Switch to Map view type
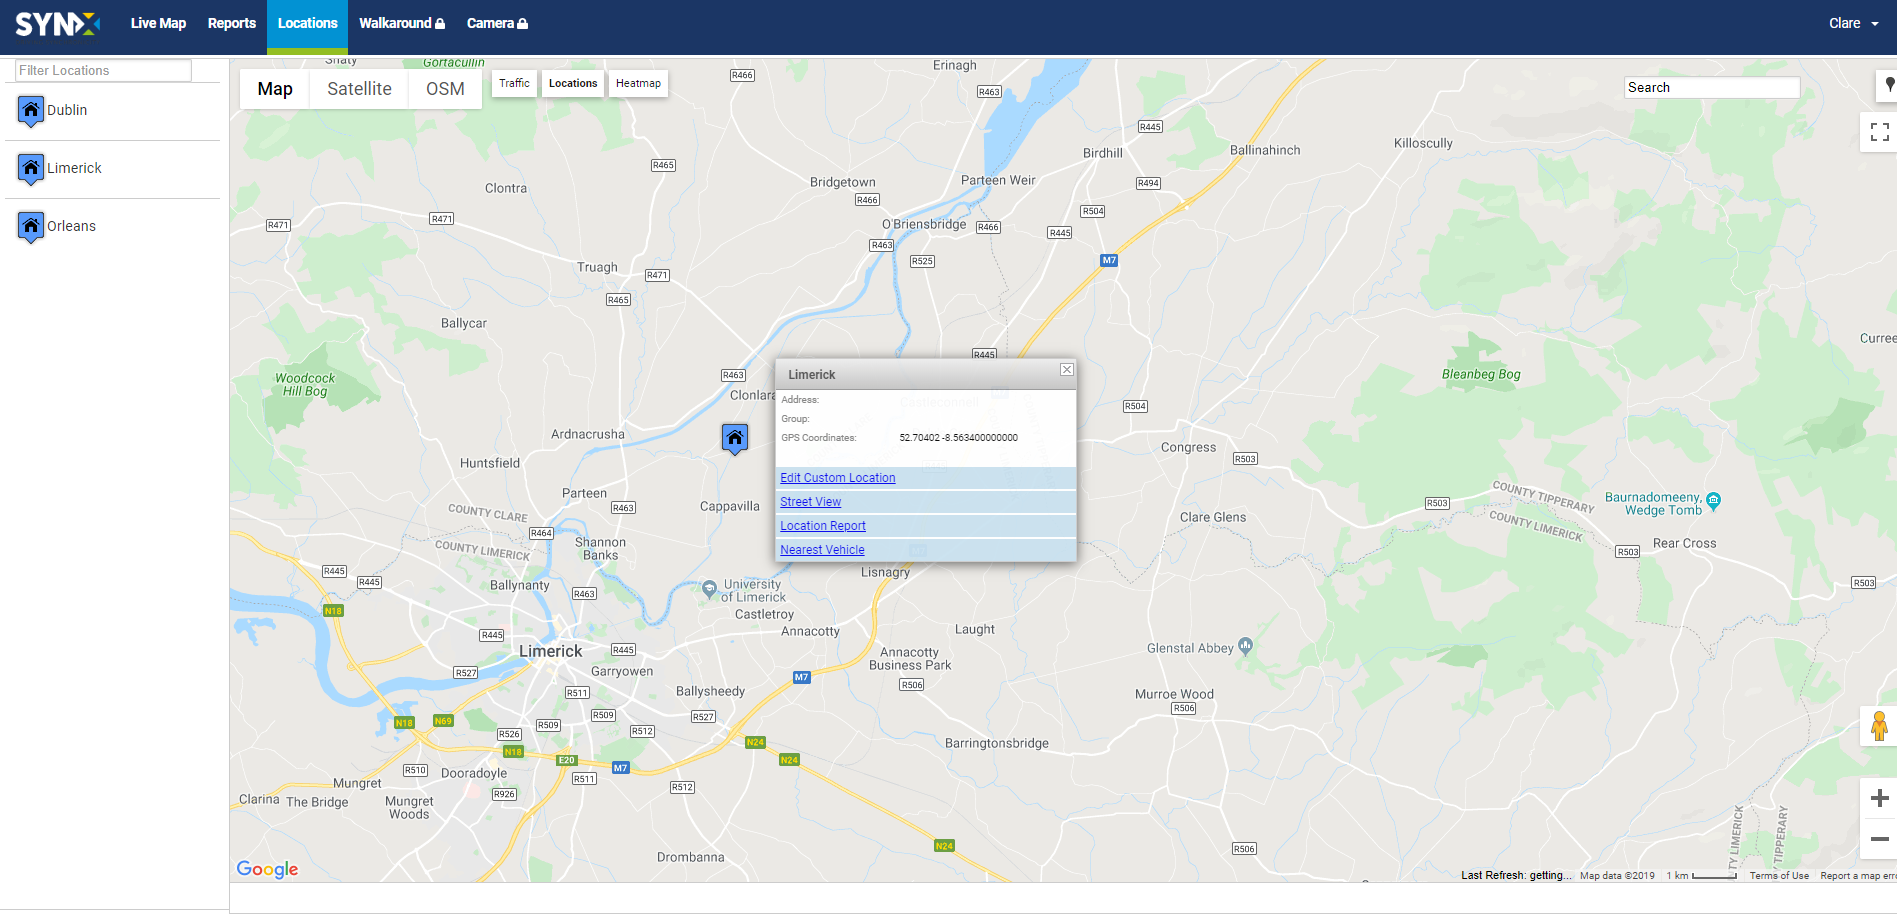This screenshot has height=919, width=1897. point(275,89)
